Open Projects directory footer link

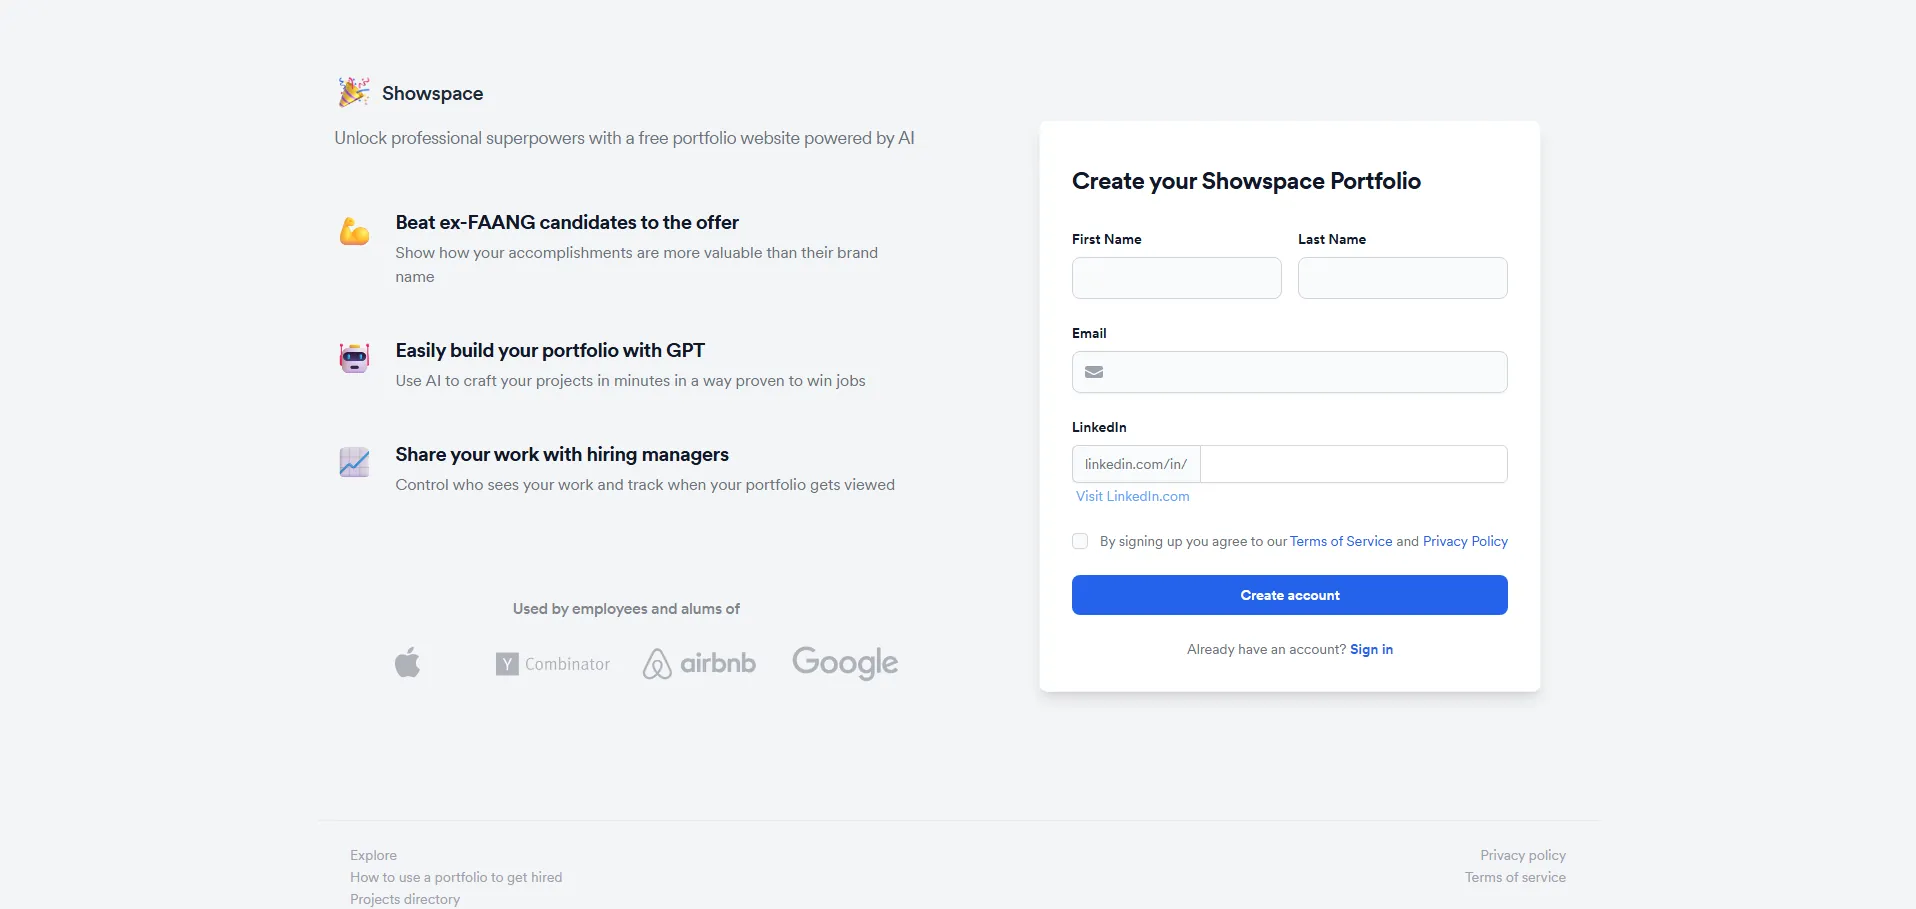pyautogui.click(x=405, y=899)
